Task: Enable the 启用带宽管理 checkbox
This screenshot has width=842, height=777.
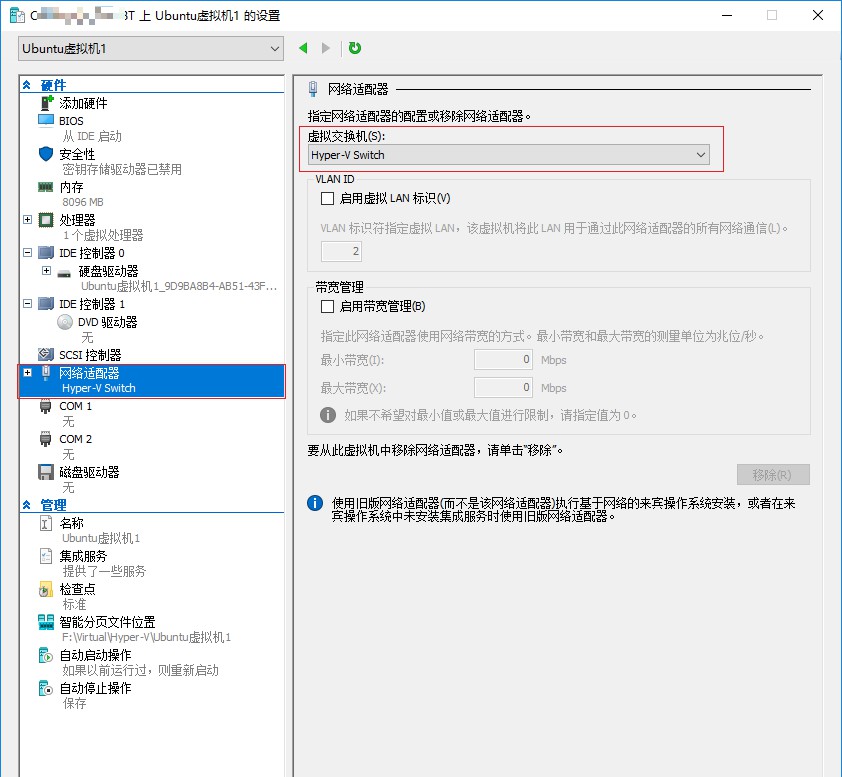Action: [x=328, y=307]
